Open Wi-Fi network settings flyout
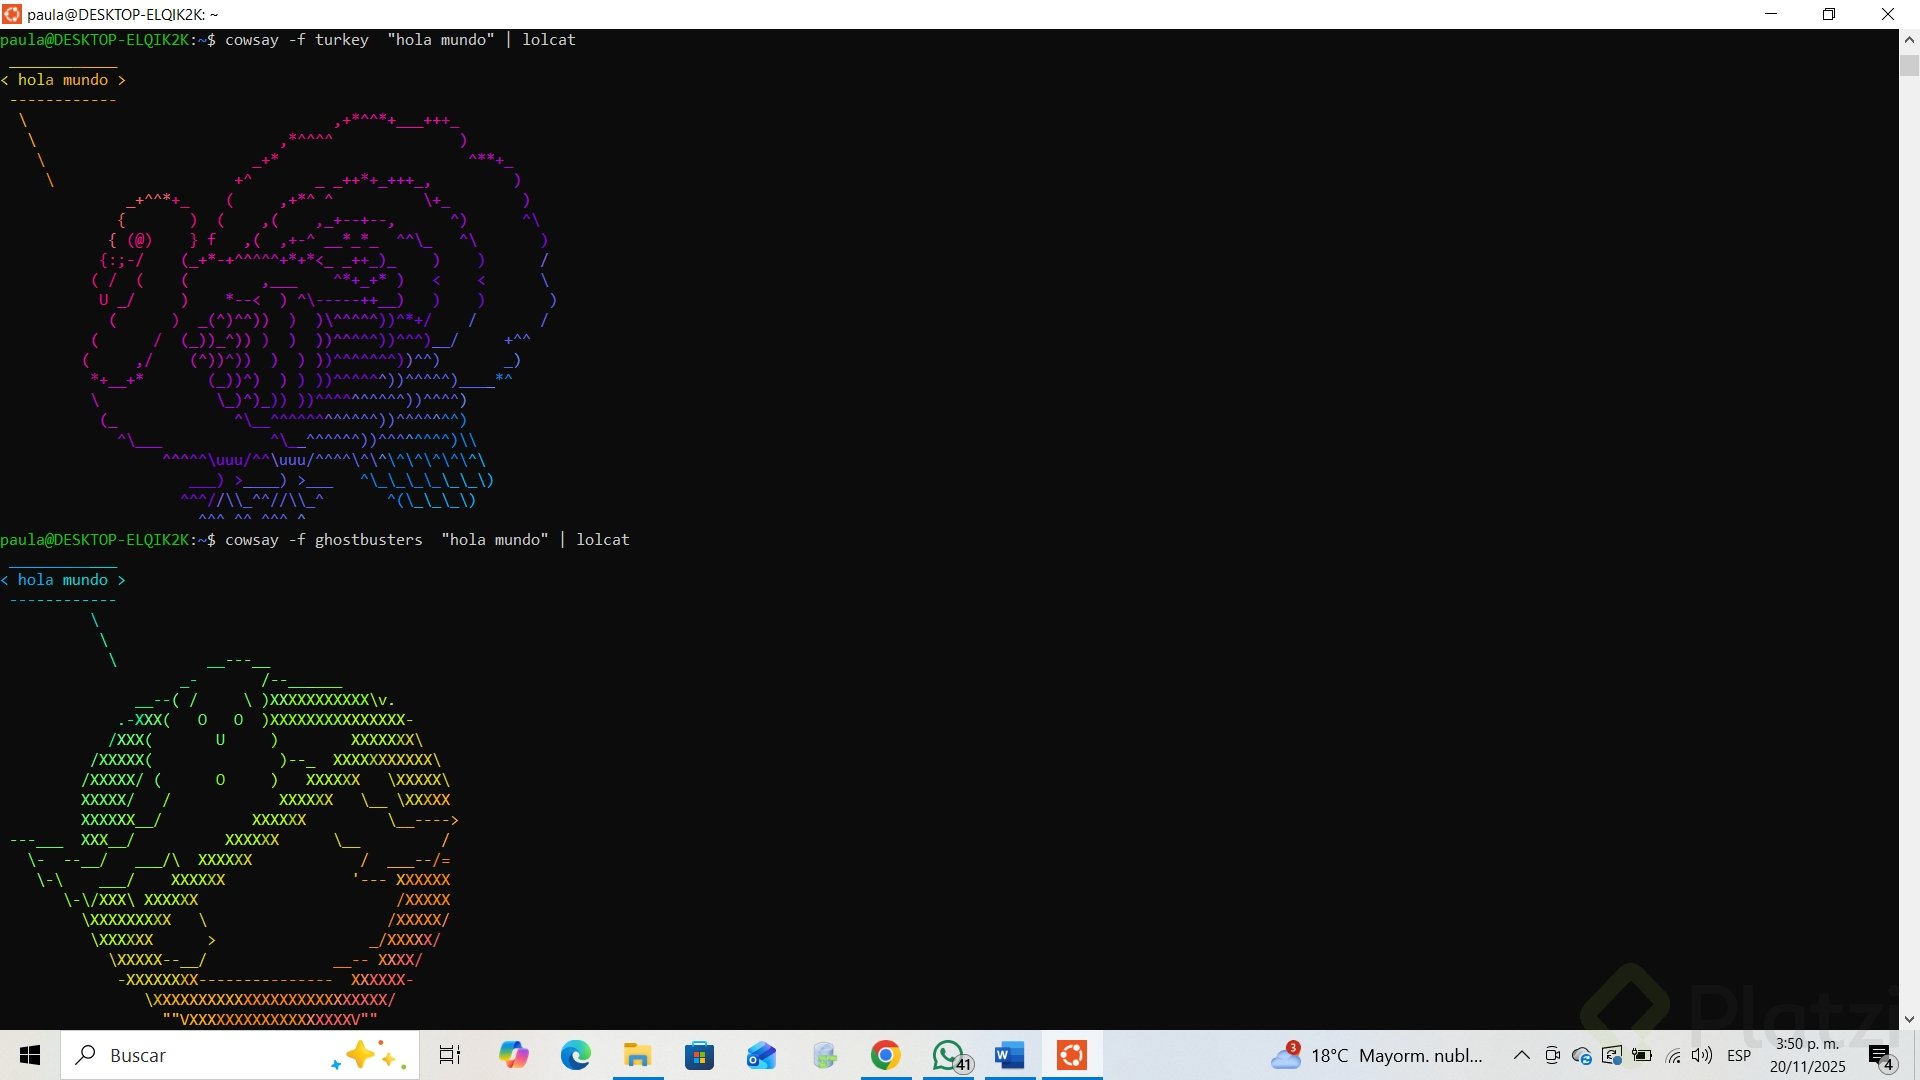 1673,1055
